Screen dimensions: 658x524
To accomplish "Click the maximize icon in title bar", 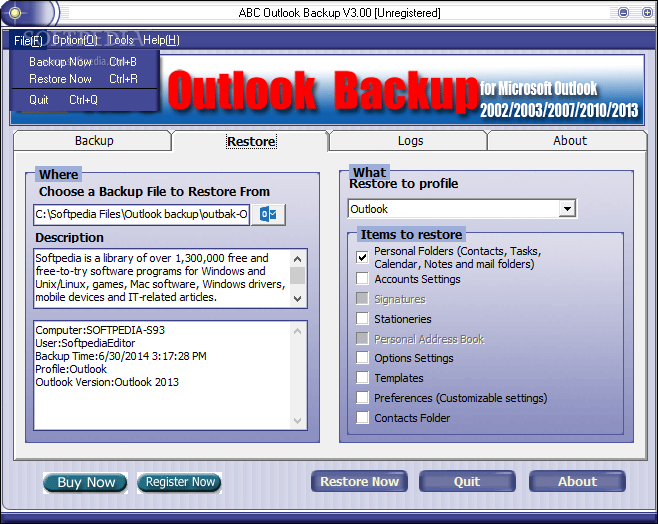I will pos(648,13).
